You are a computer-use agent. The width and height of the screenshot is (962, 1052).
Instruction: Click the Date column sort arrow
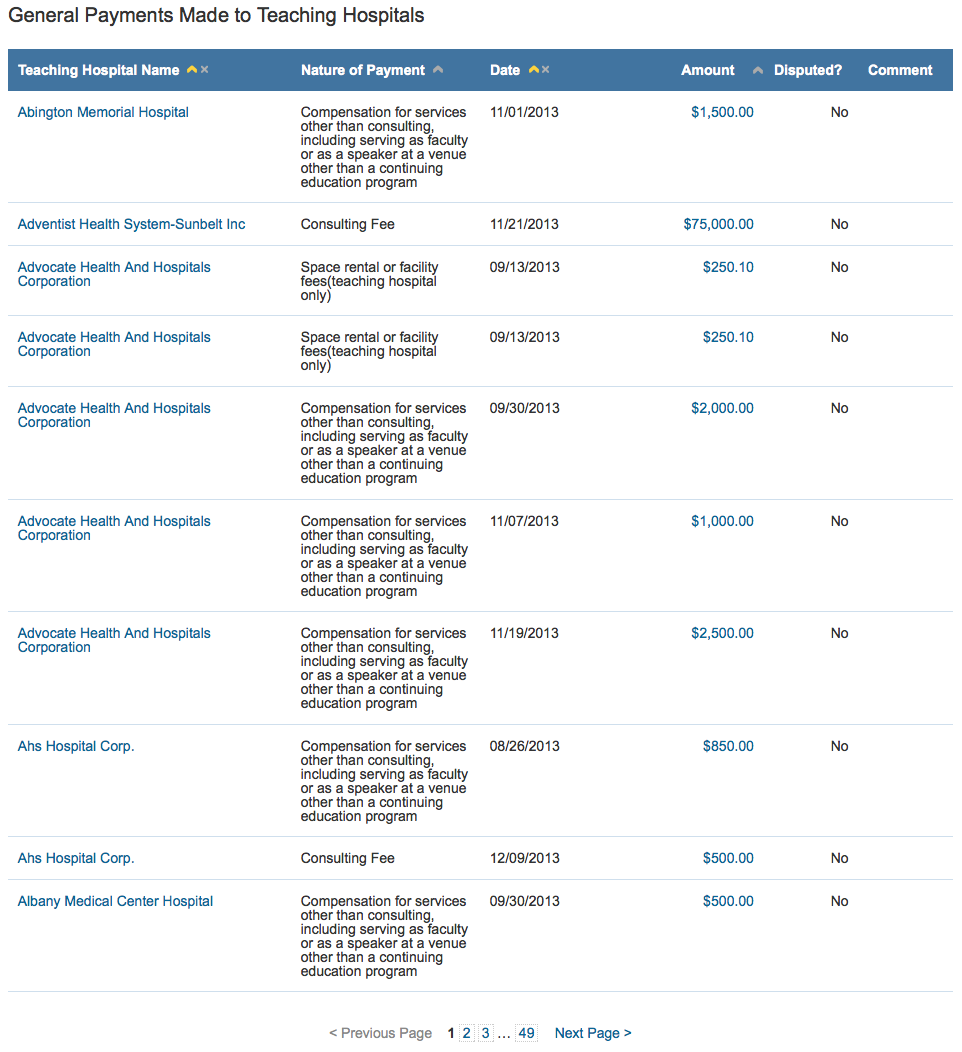click(534, 70)
